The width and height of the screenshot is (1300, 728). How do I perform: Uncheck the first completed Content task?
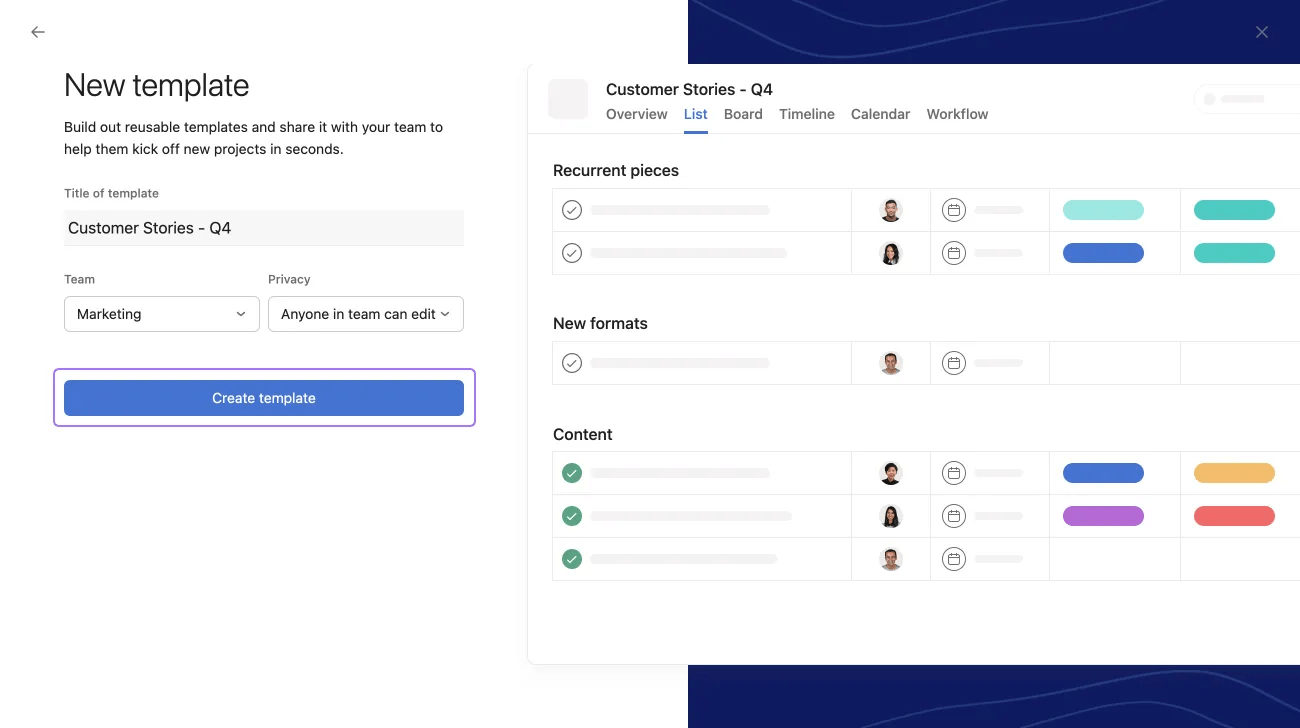572,473
